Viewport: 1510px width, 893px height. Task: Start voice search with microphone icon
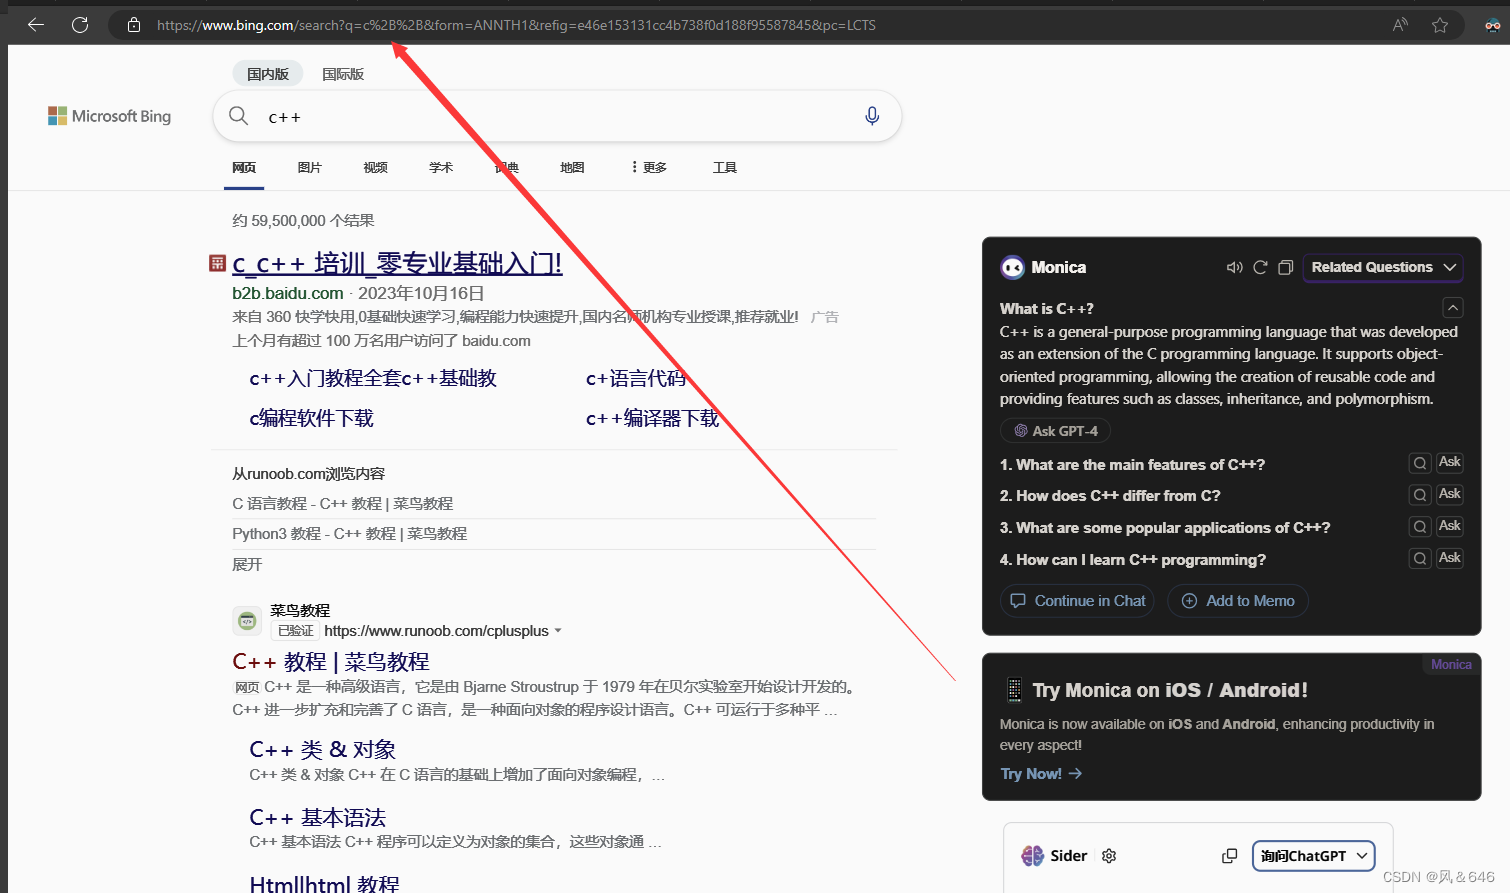(872, 116)
